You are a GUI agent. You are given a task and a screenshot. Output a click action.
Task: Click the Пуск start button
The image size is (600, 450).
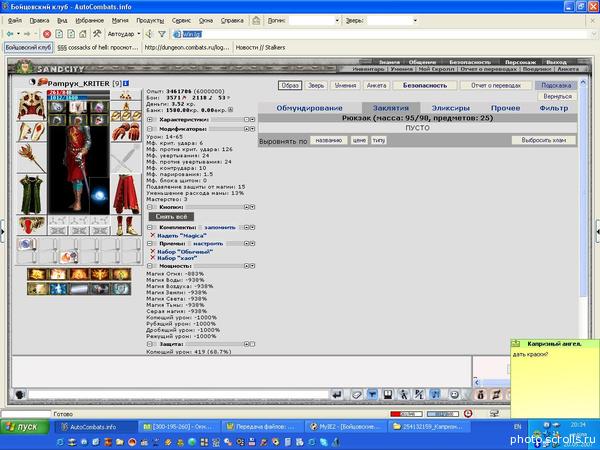click(x=25, y=427)
